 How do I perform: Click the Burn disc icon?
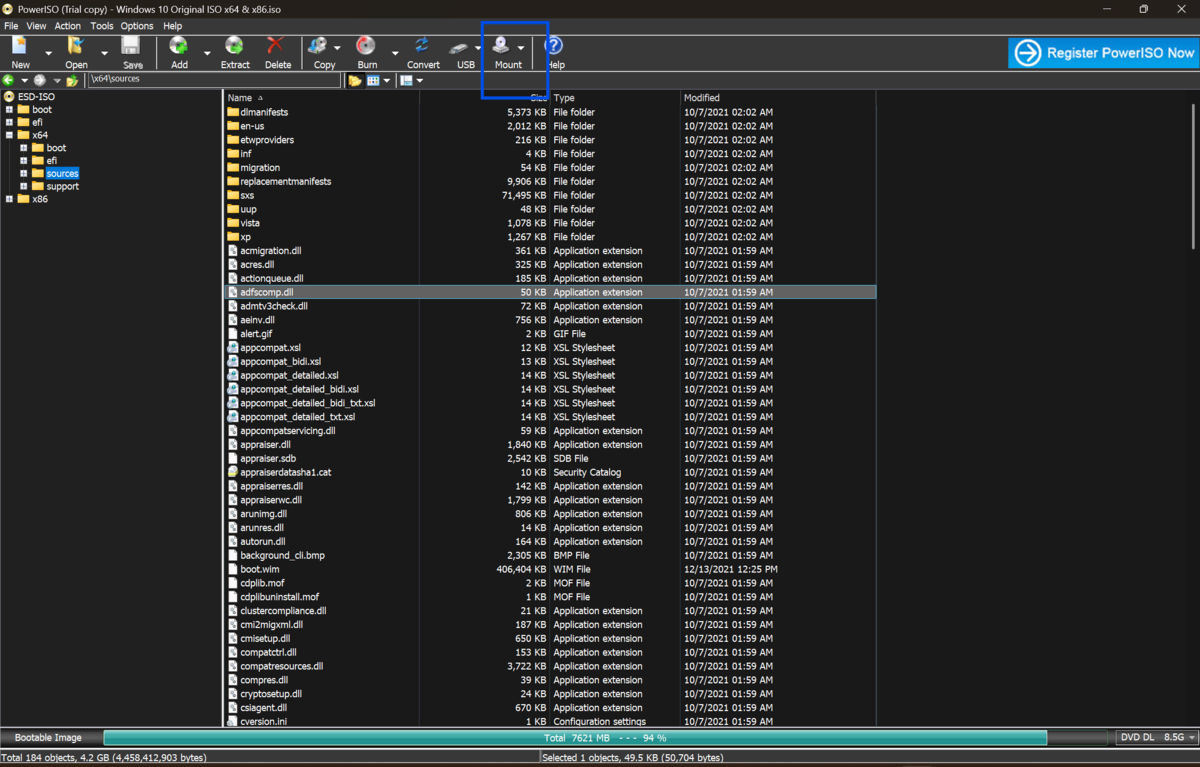click(367, 46)
